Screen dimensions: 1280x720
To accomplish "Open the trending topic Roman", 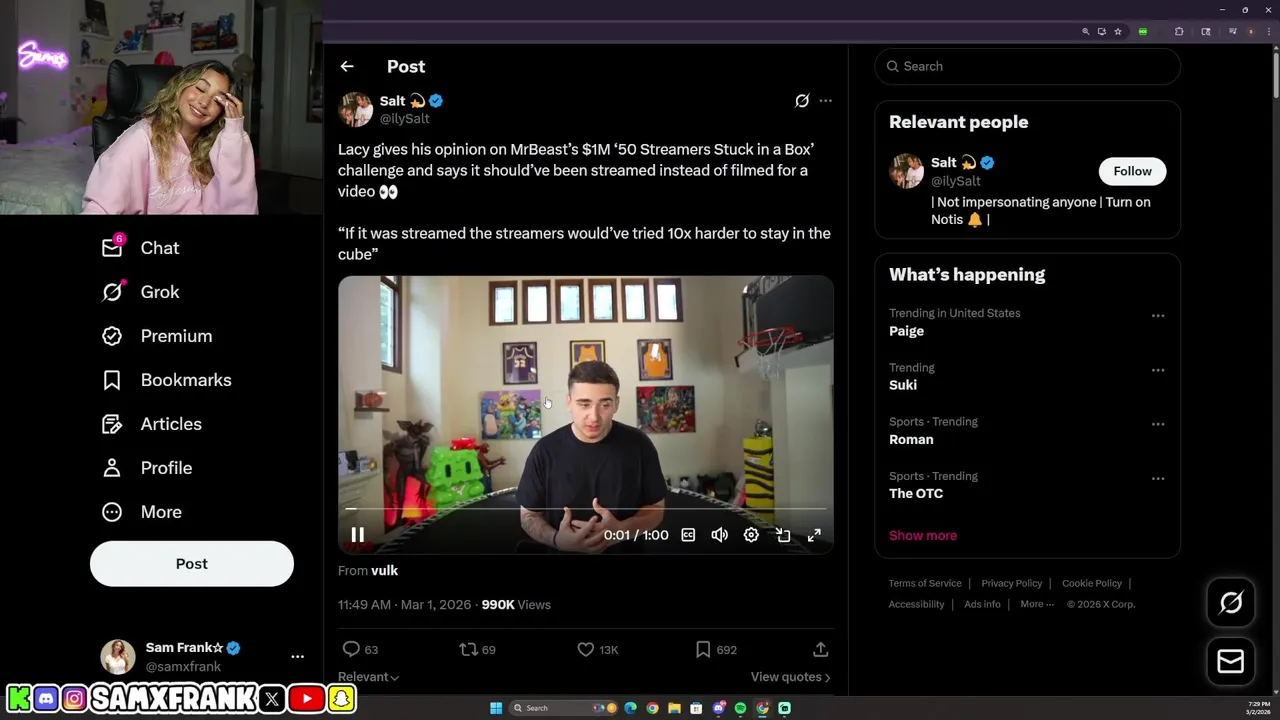I will point(911,439).
